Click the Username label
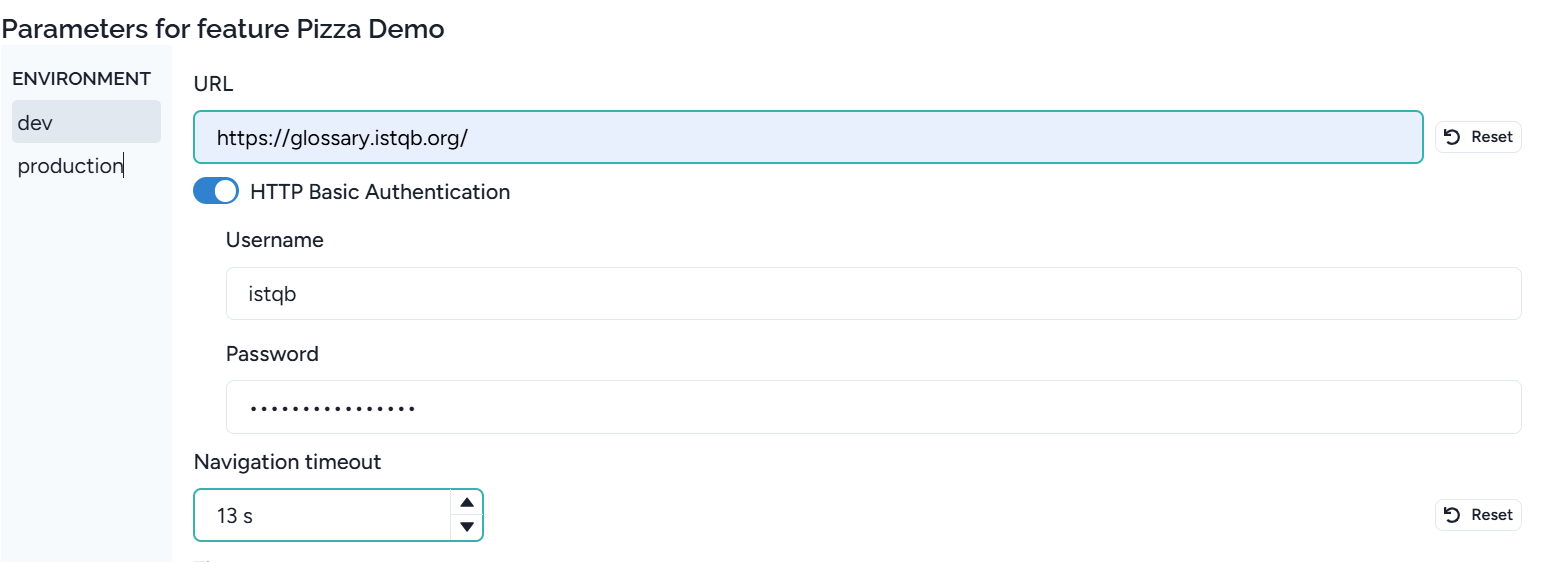 click(275, 240)
